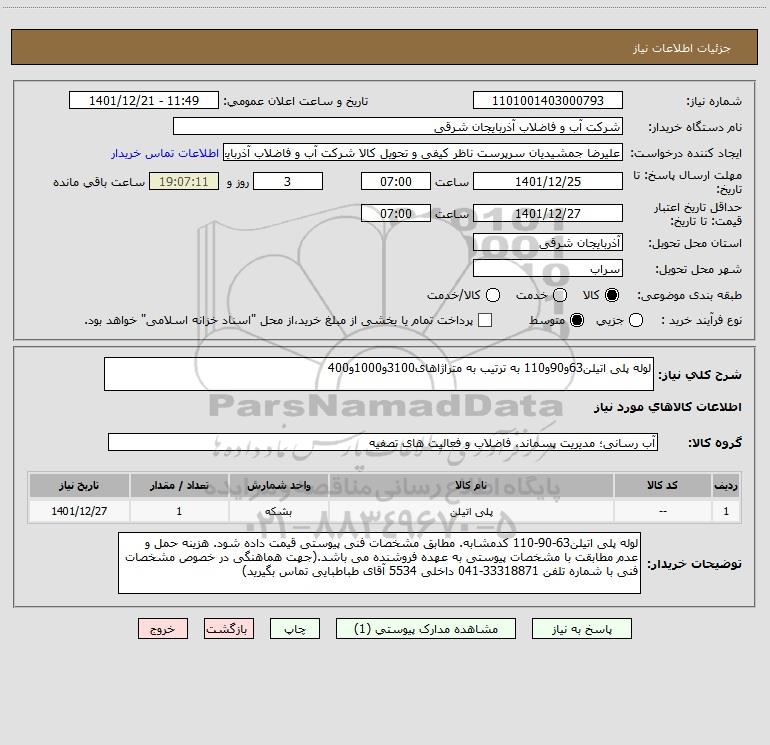Image resolution: width=770 pixels, height=745 pixels.
Task: Click the کد کالا column header
Action: (662, 486)
